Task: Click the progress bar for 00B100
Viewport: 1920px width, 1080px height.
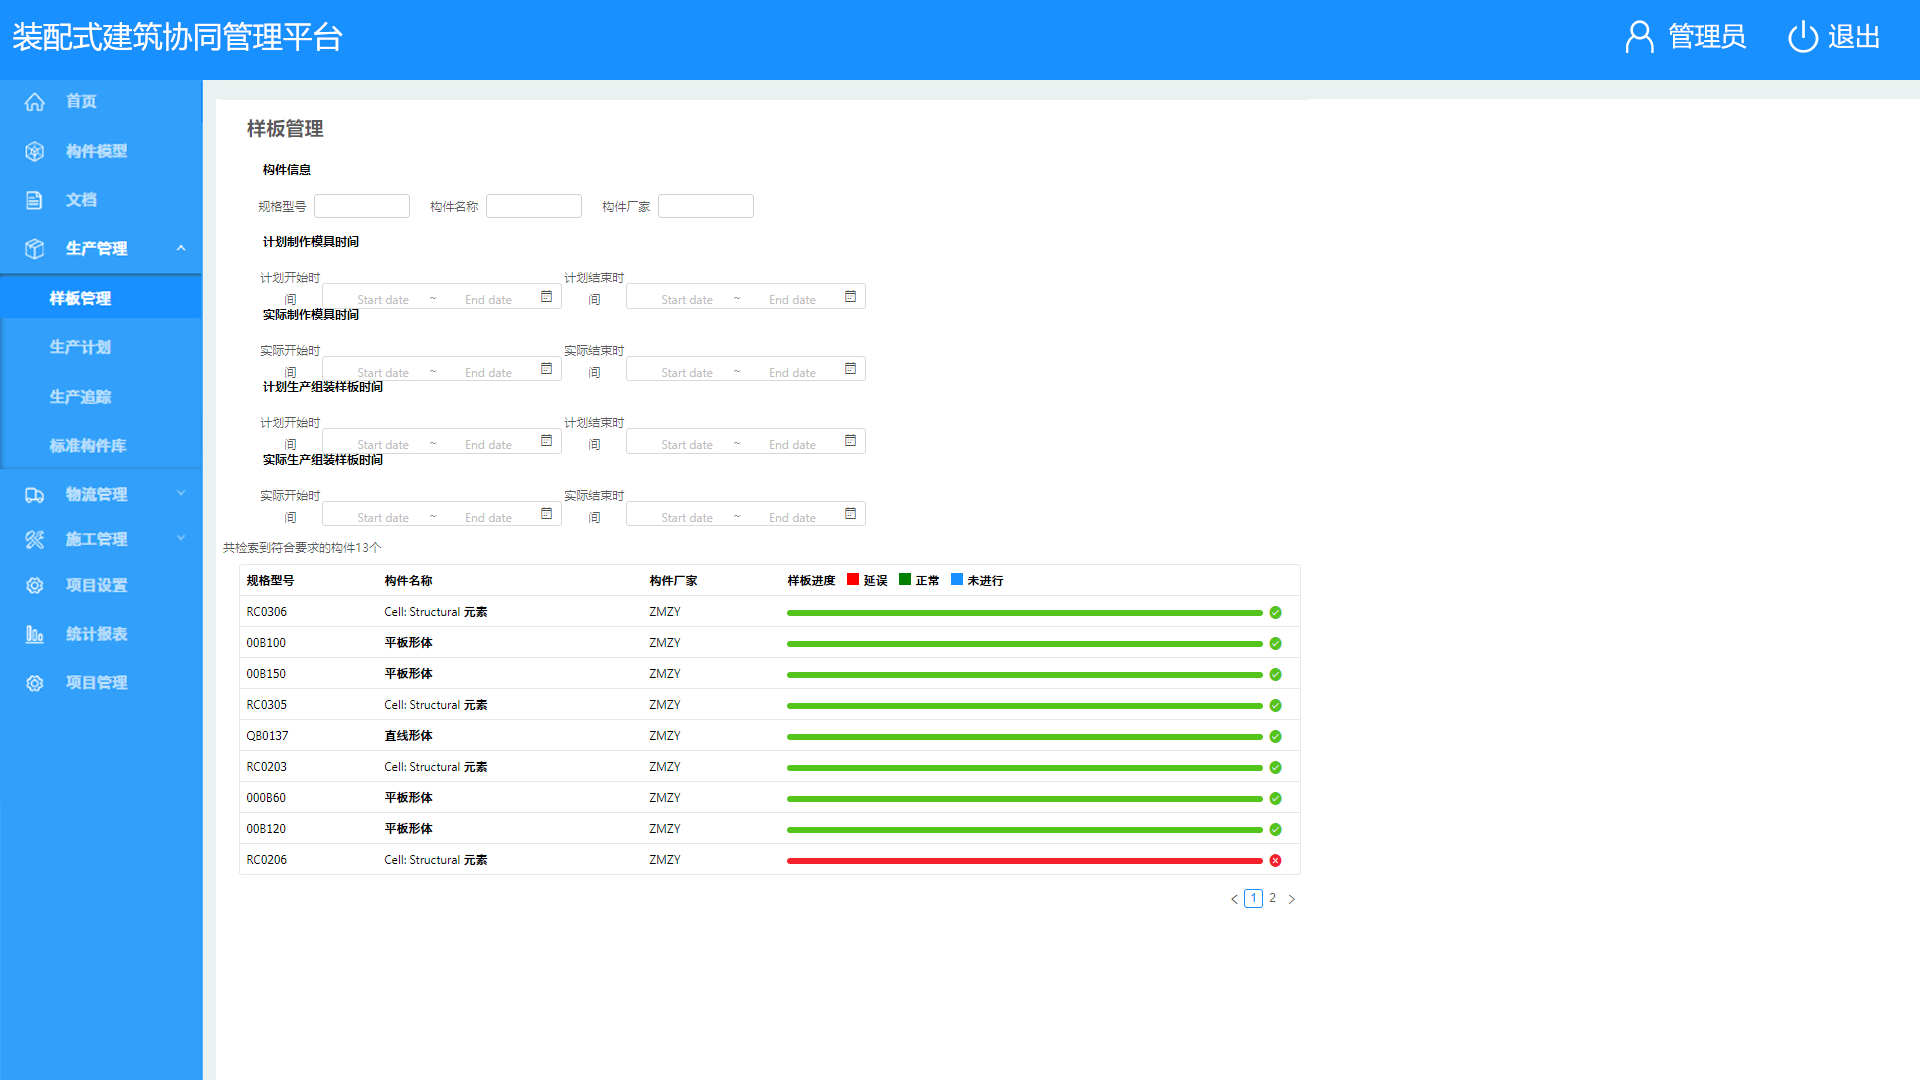Action: tap(1025, 644)
